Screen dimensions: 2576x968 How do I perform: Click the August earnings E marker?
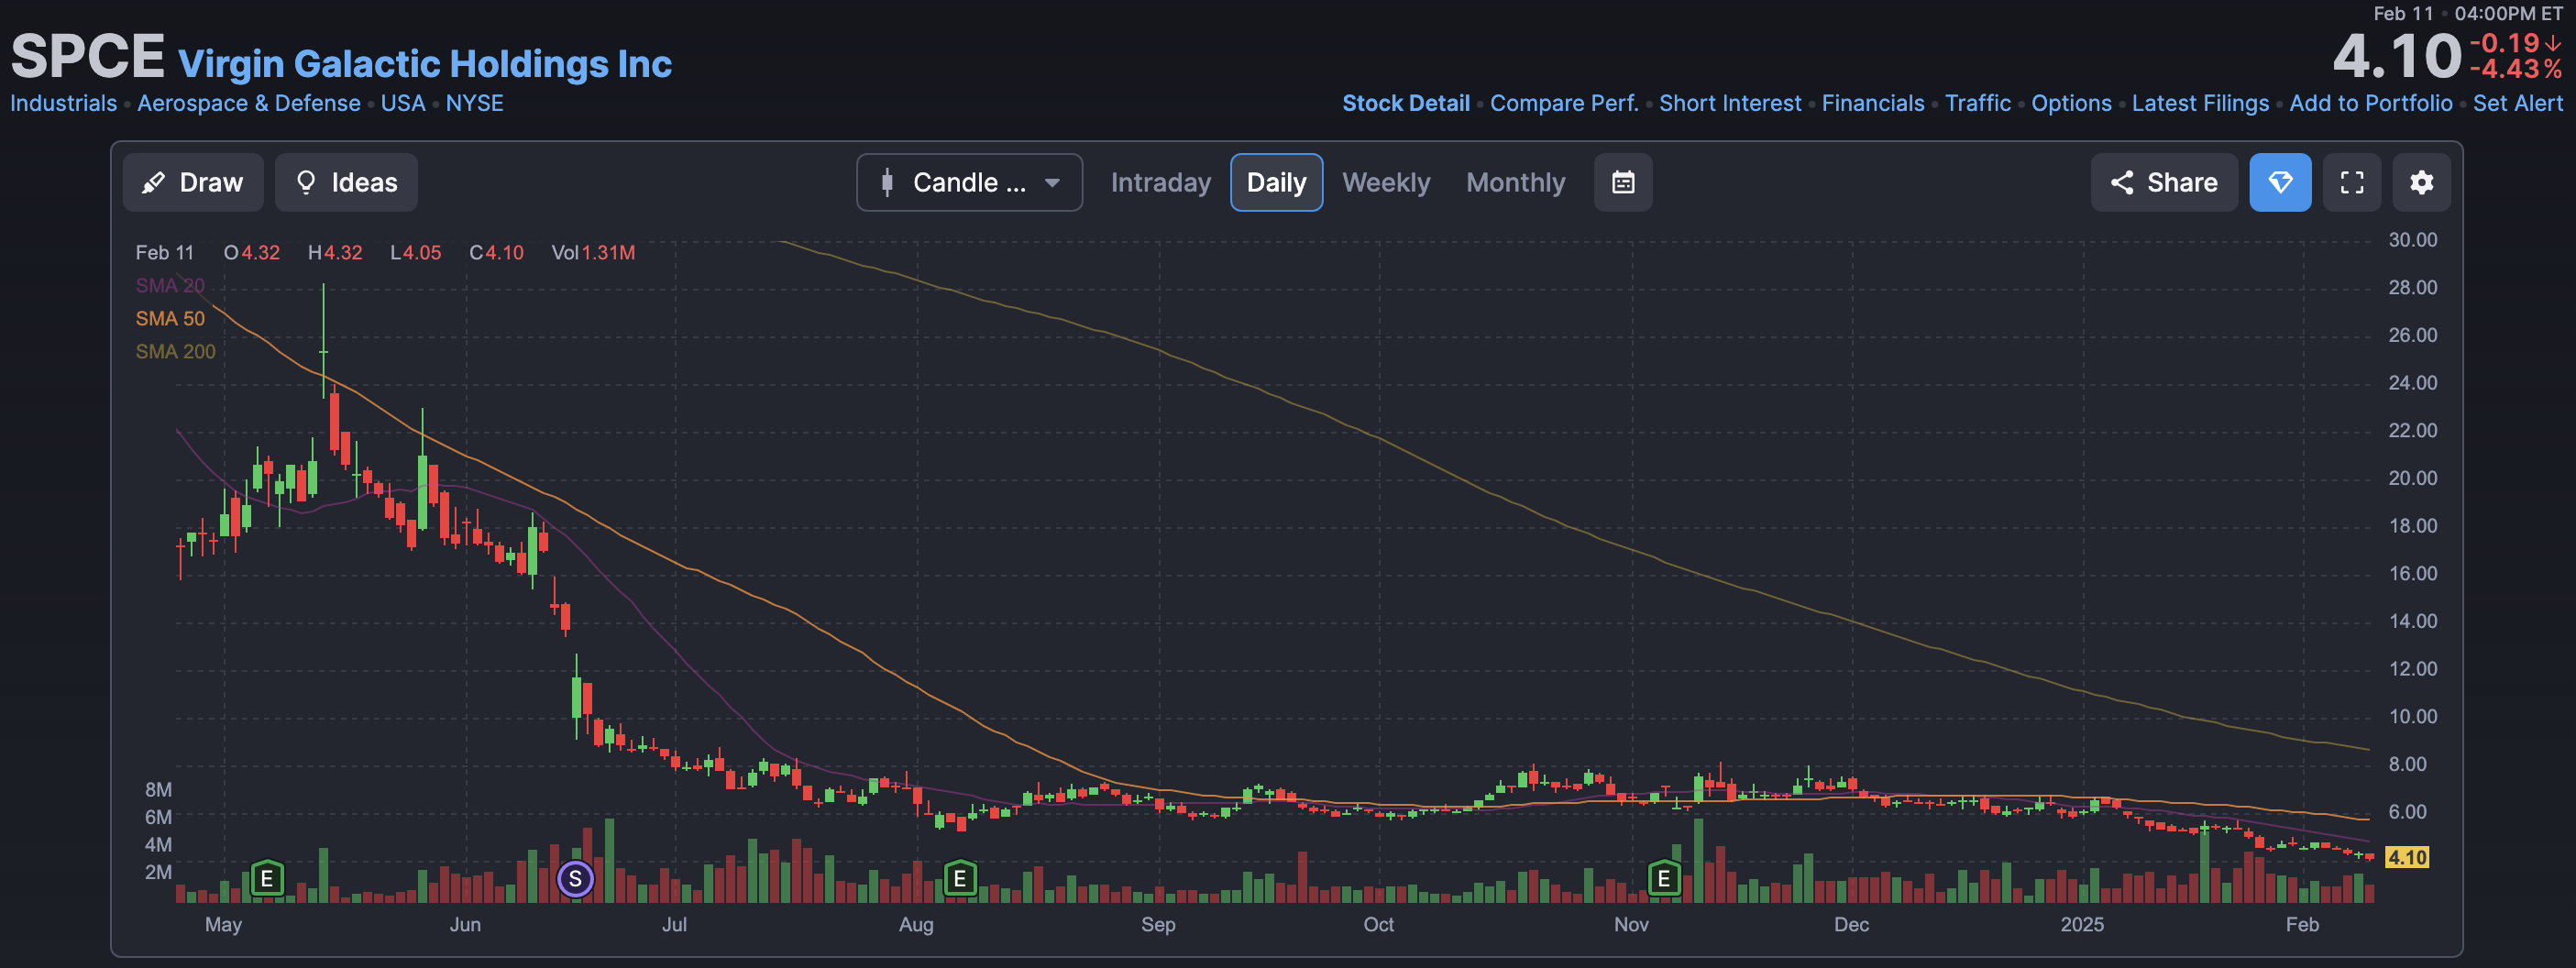click(x=960, y=879)
